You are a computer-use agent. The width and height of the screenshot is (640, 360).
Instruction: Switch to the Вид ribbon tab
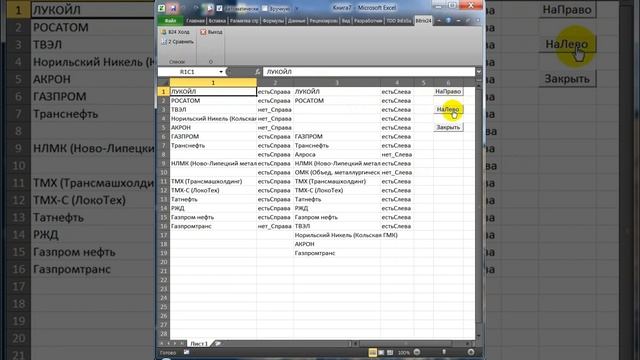tap(346, 20)
